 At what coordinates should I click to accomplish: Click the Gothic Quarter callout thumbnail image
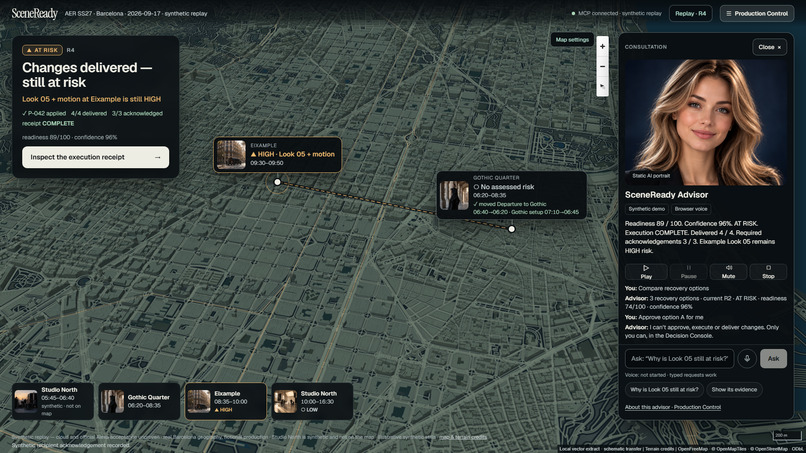[454, 195]
